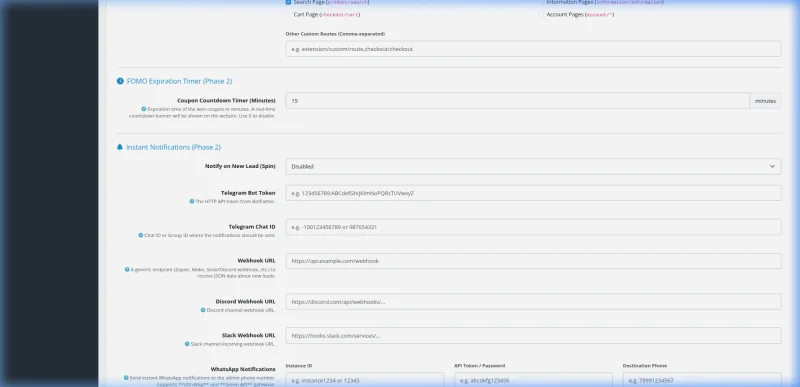
Task: Click the 'Slack Webhook URL' label
Action: (x=248, y=336)
